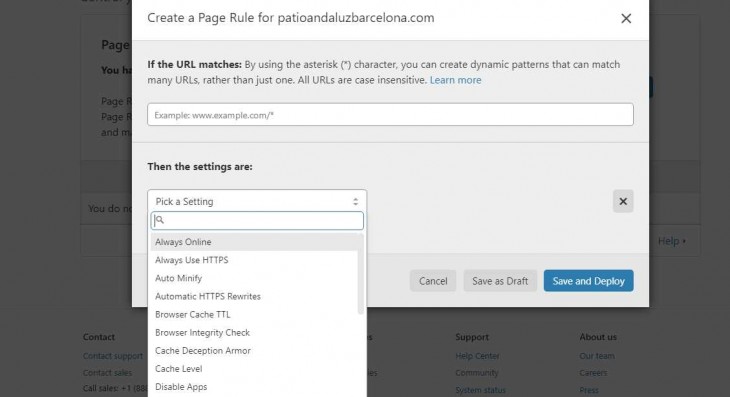
Task: Open Our team footer link
Action: [597, 356]
